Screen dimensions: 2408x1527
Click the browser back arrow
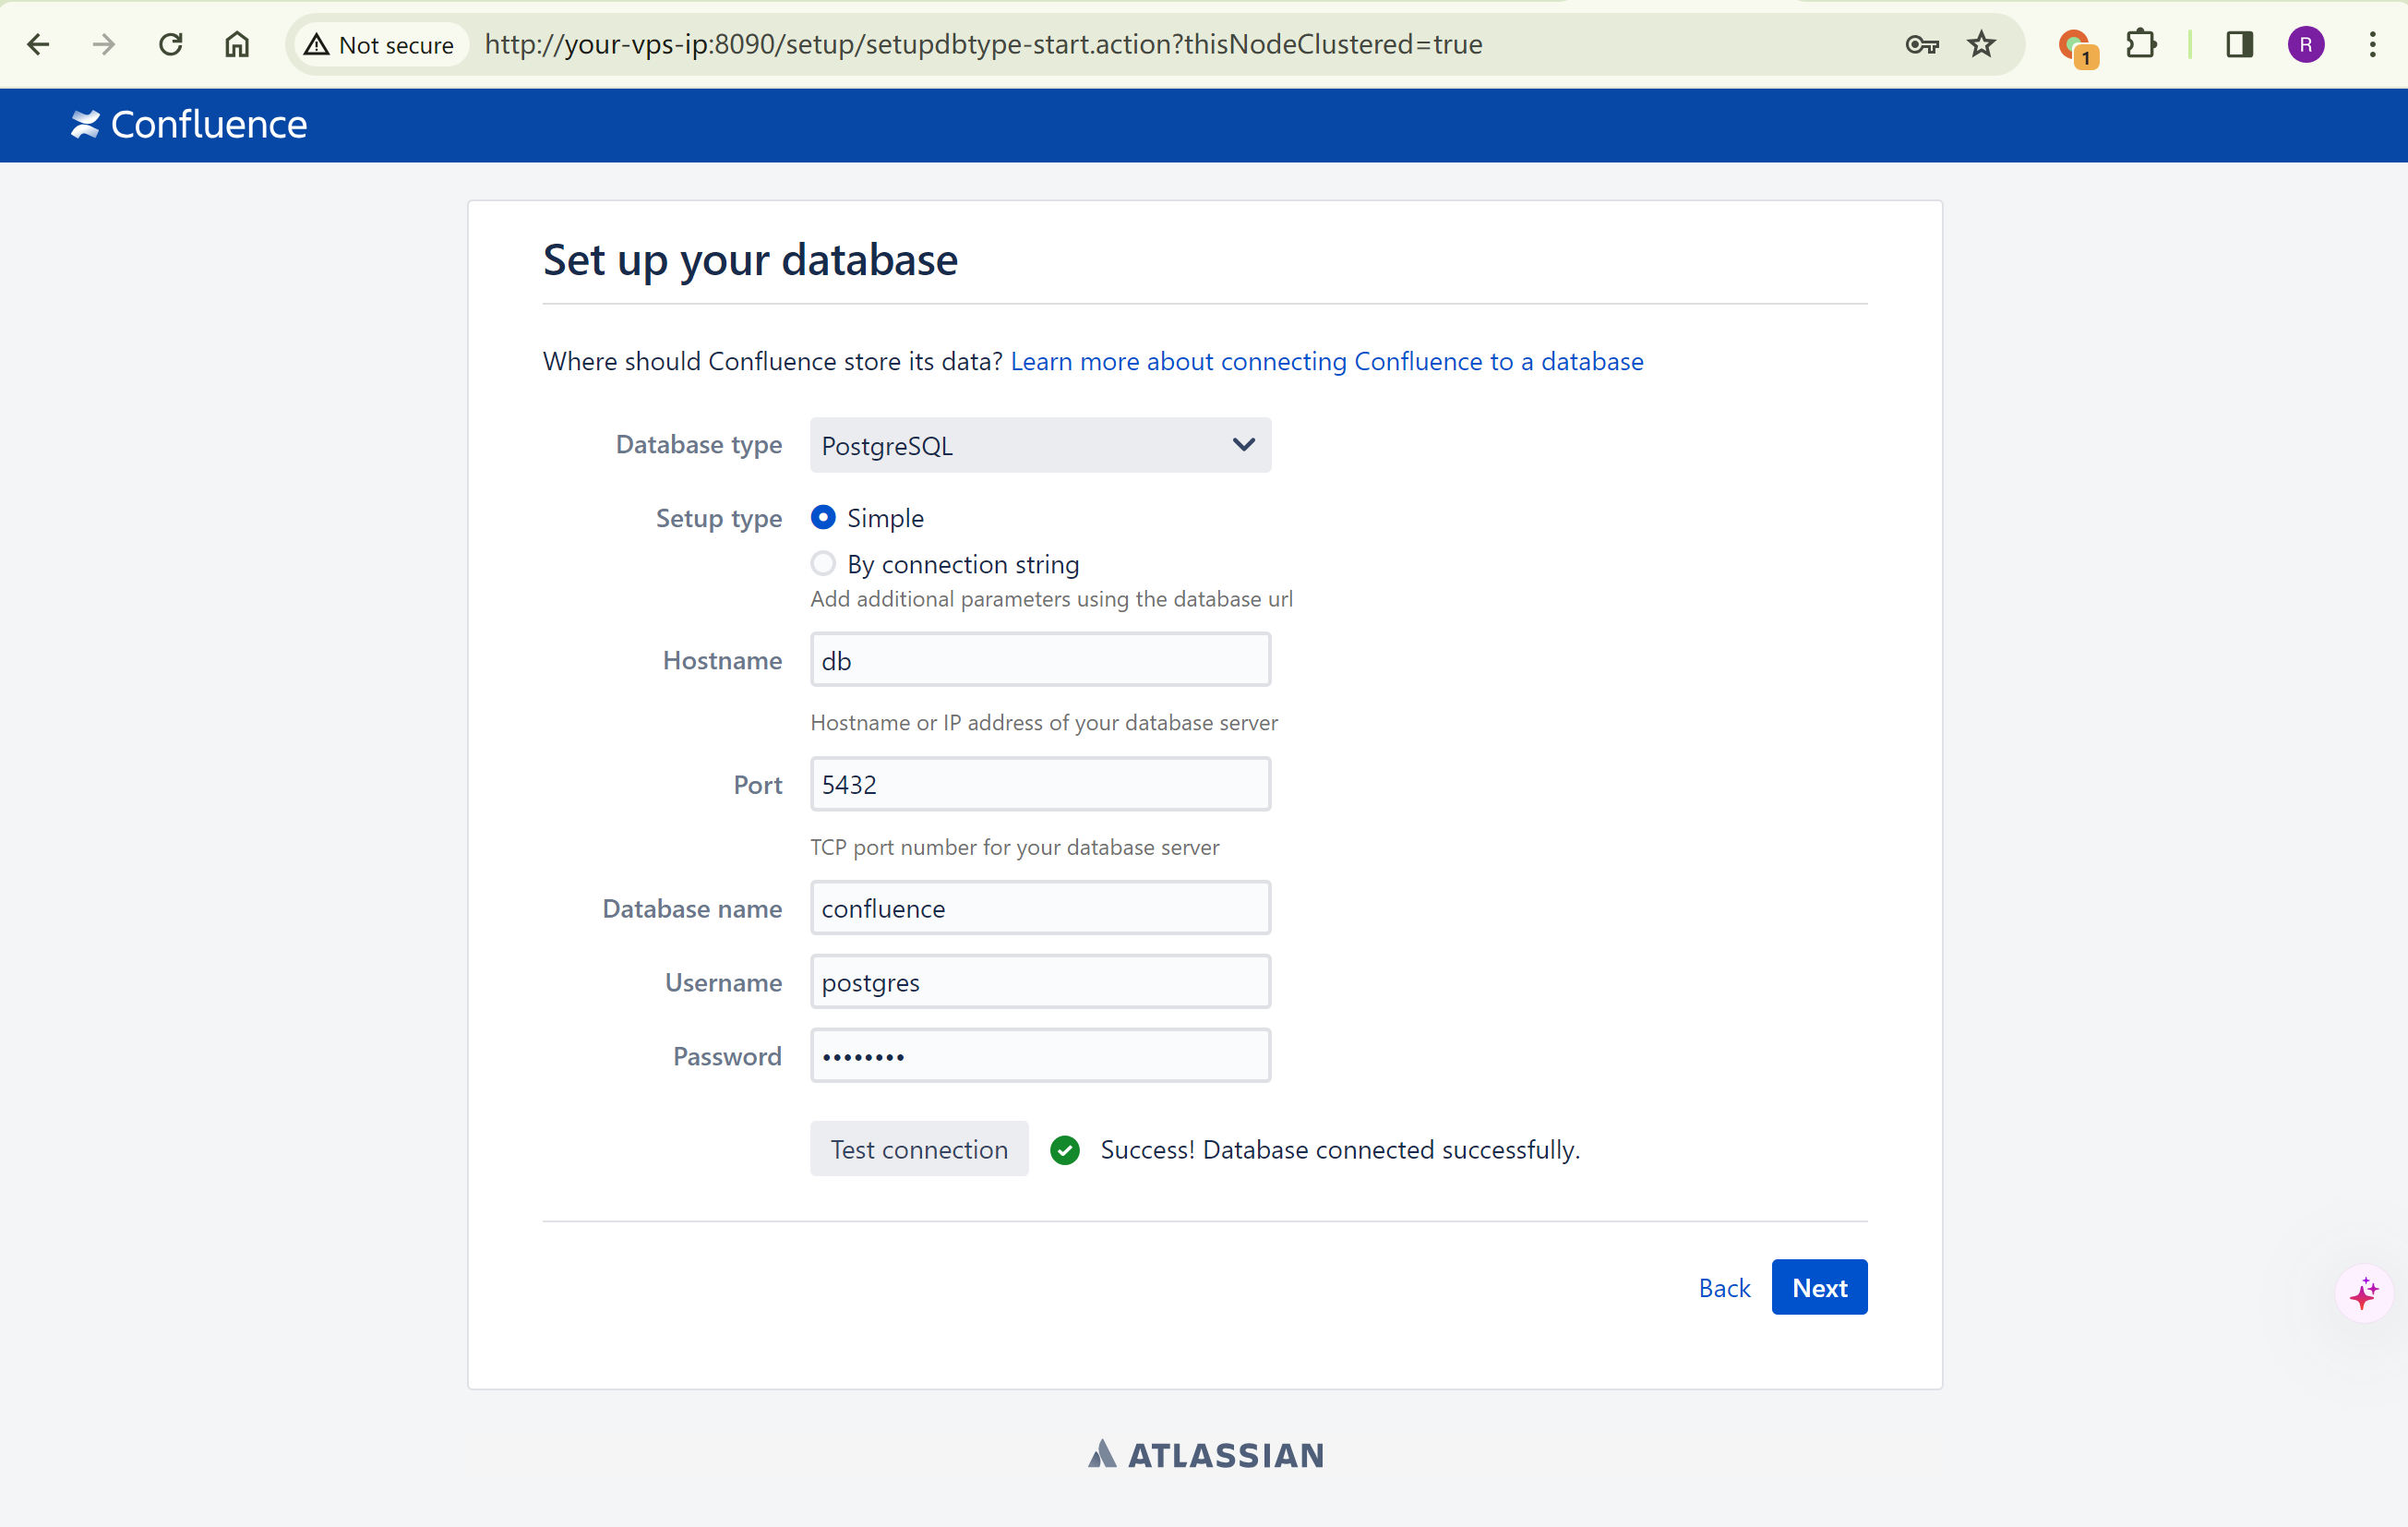[x=38, y=44]
